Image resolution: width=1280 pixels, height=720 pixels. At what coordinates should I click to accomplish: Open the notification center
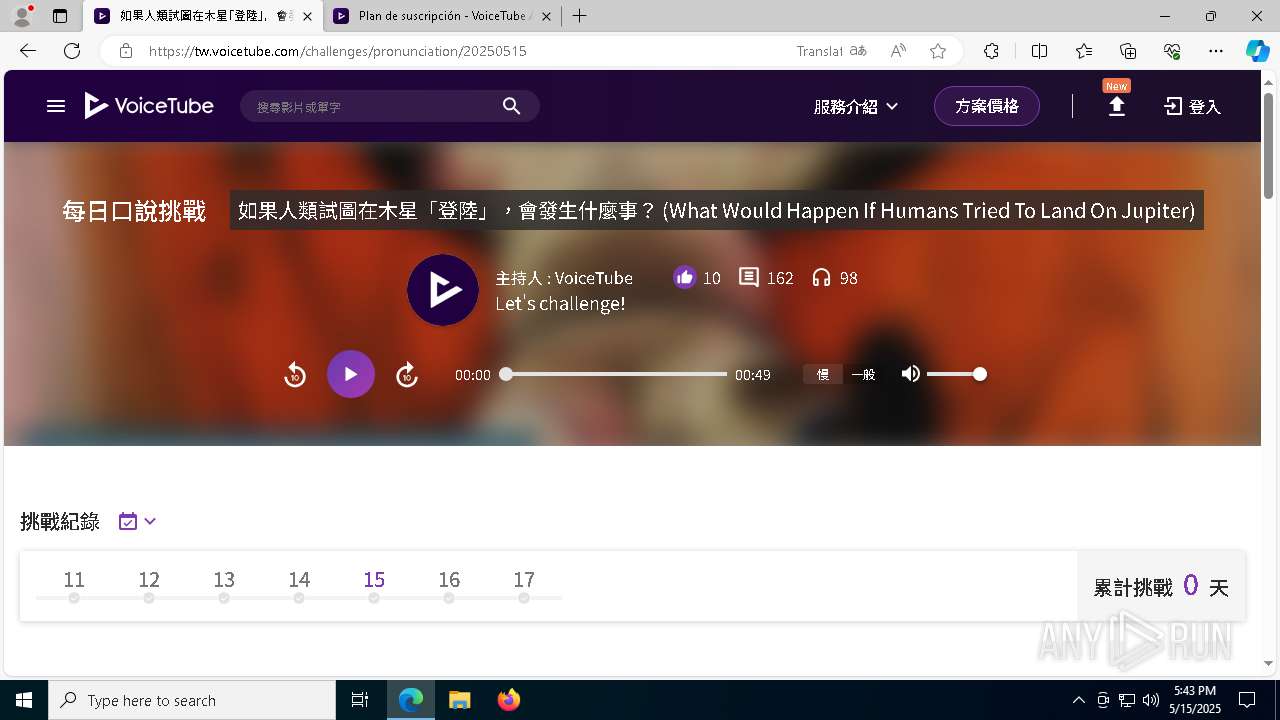tap(1247, 700)
